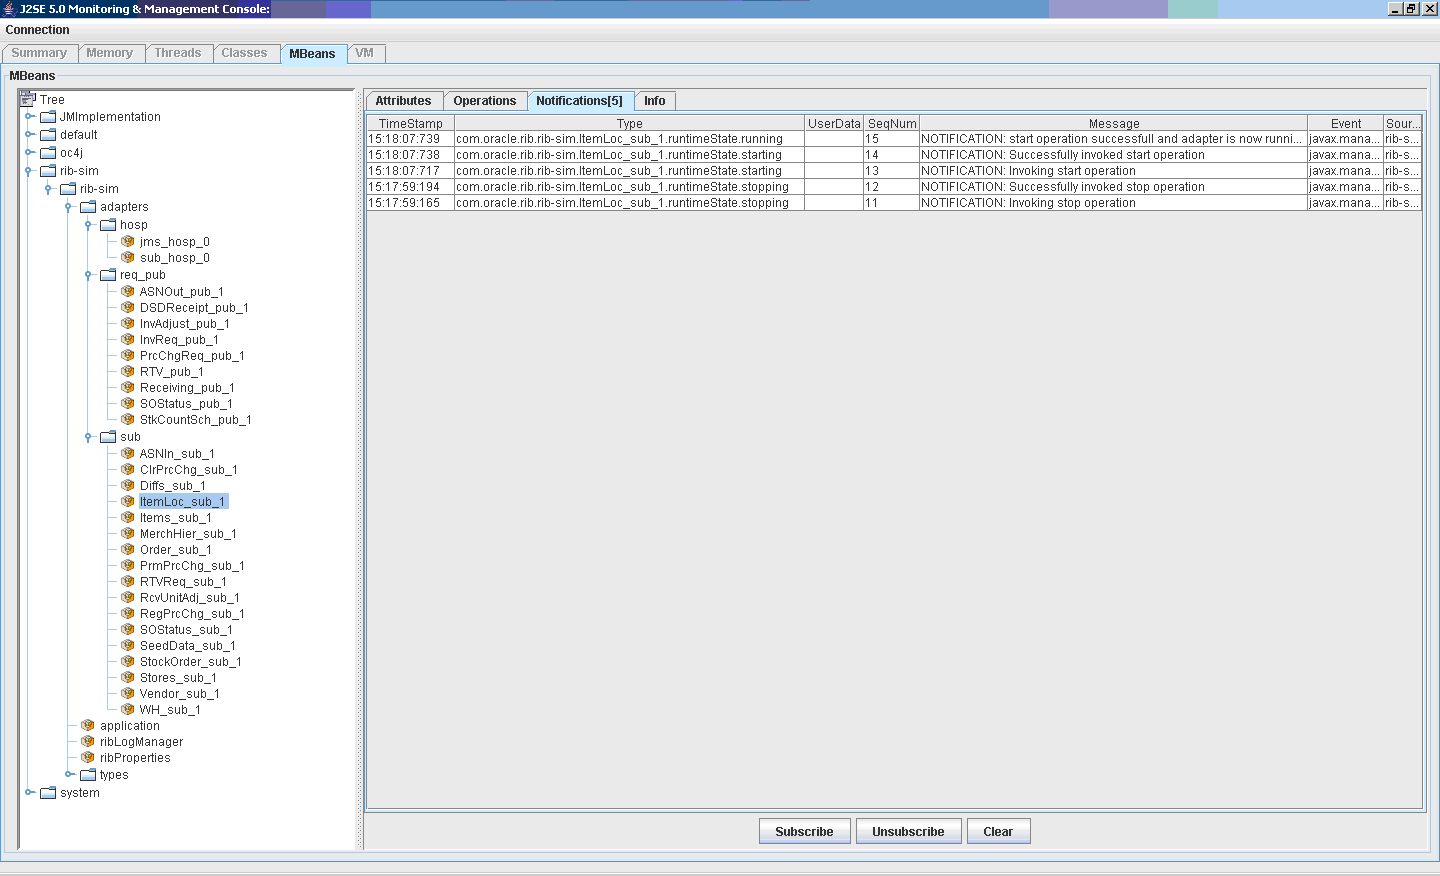Click the ribLogManager MBean icon
The image size is (1440, 876).
88,741
